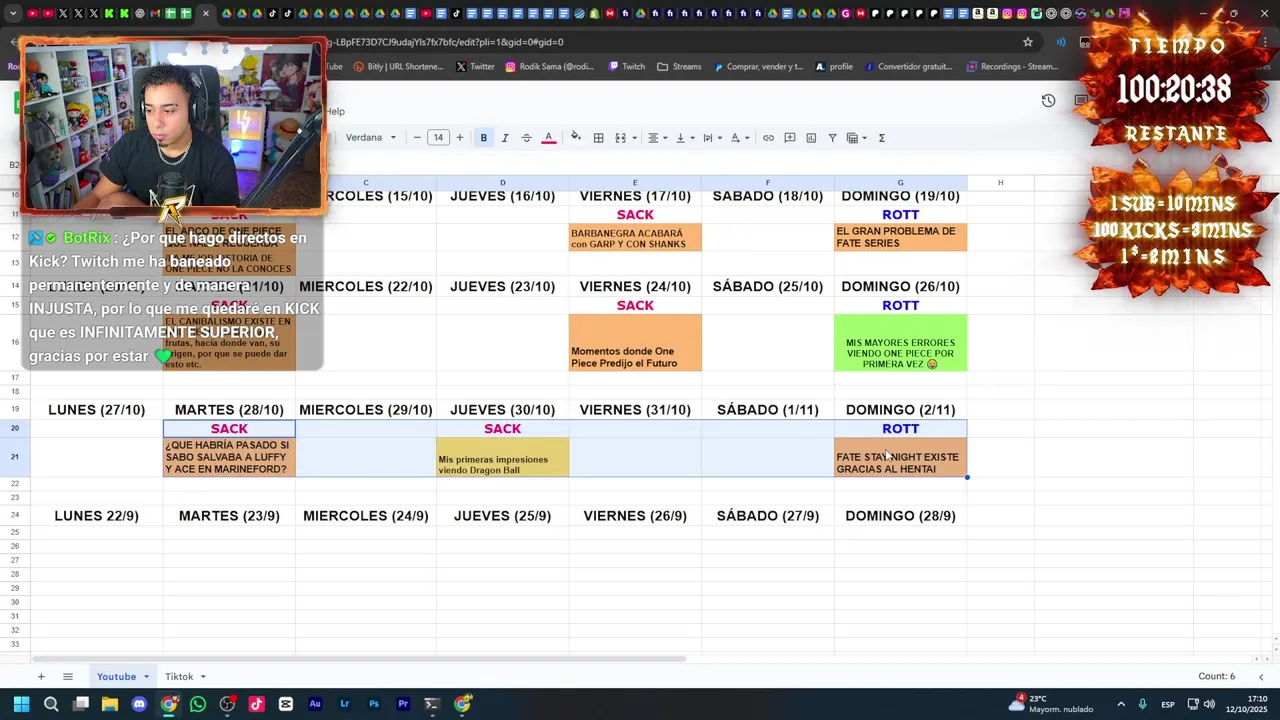Click the Count: 6 status summary
This screenshot has width=1280, height=720.
[x=1216, y=676]
